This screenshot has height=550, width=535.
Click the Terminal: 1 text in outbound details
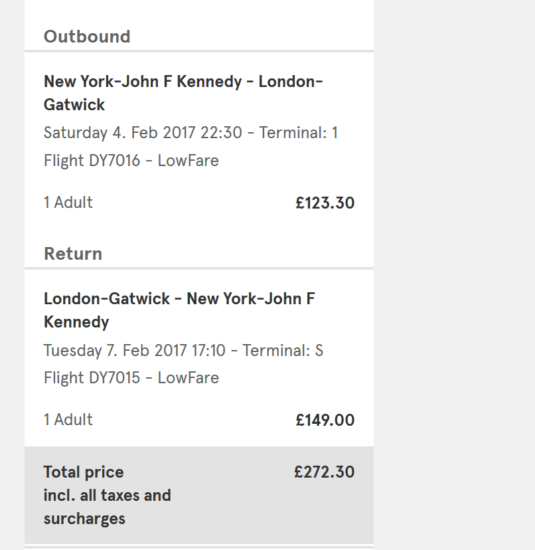coord(298,133)
